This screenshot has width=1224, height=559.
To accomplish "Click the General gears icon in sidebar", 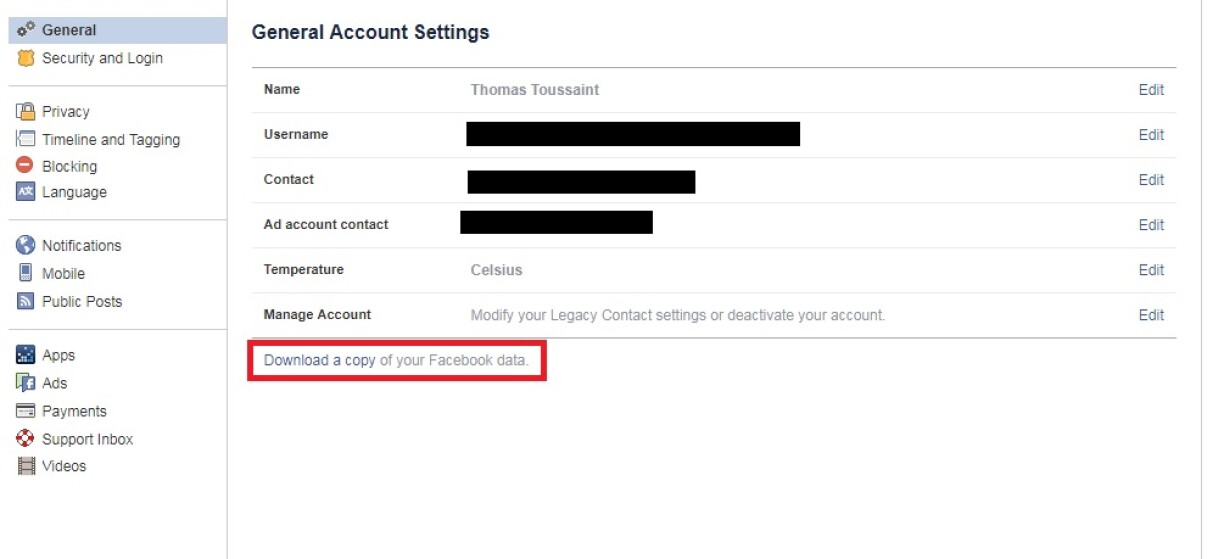I will [26, 30].
